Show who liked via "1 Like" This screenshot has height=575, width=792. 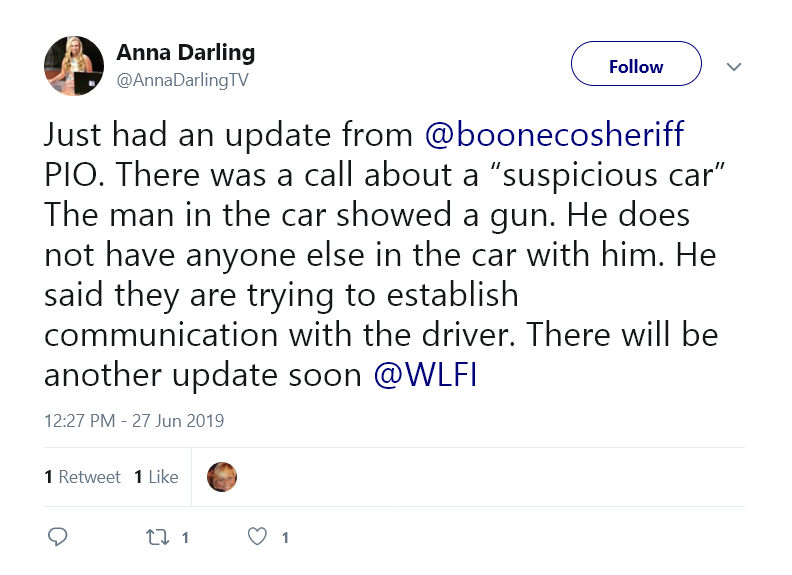(x=156, y=477)
